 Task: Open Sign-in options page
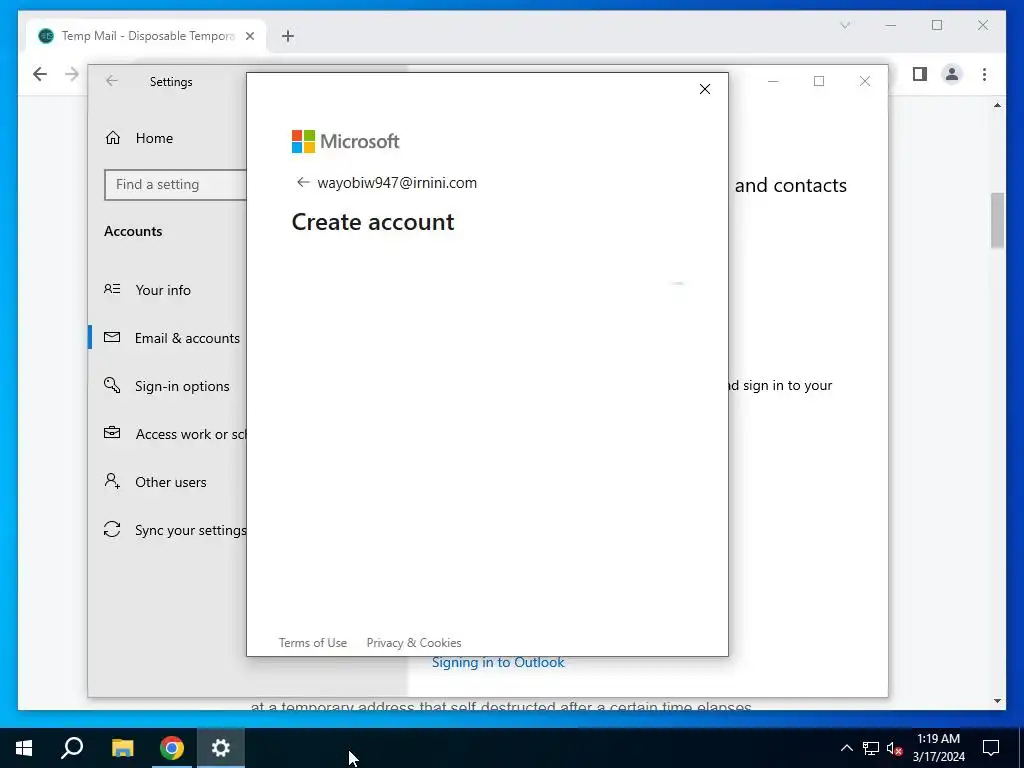(167, 386)
